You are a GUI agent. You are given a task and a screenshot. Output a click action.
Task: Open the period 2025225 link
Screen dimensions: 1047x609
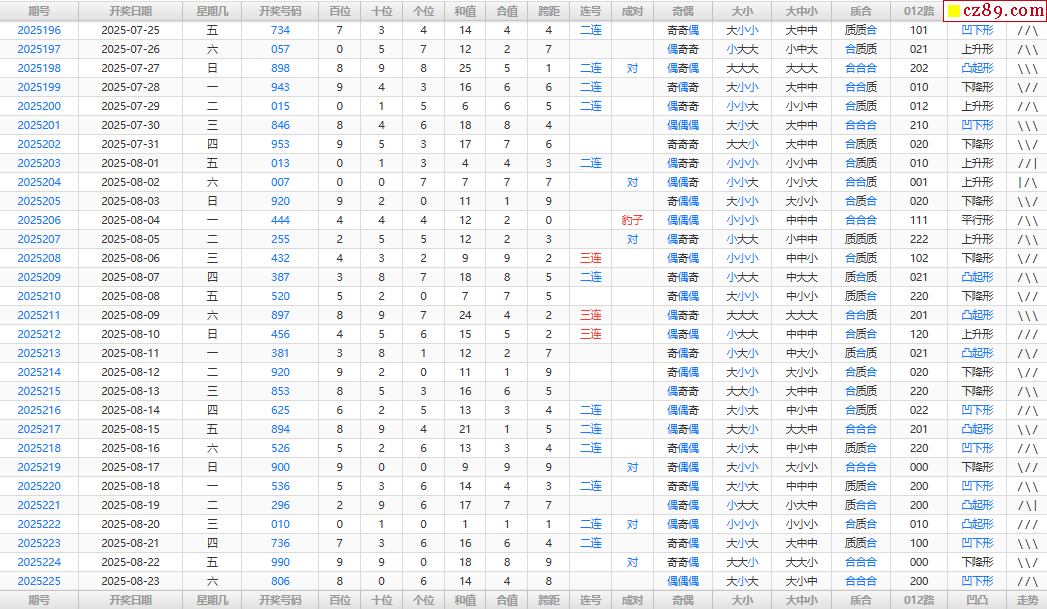click(x=39, y=582)
